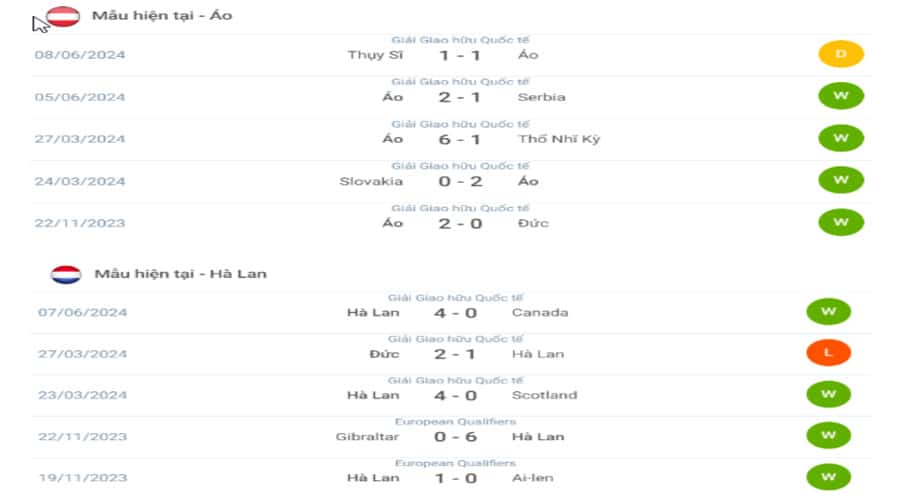Click the orange L badge for Đức–Hà Lan

pos(828,354)
